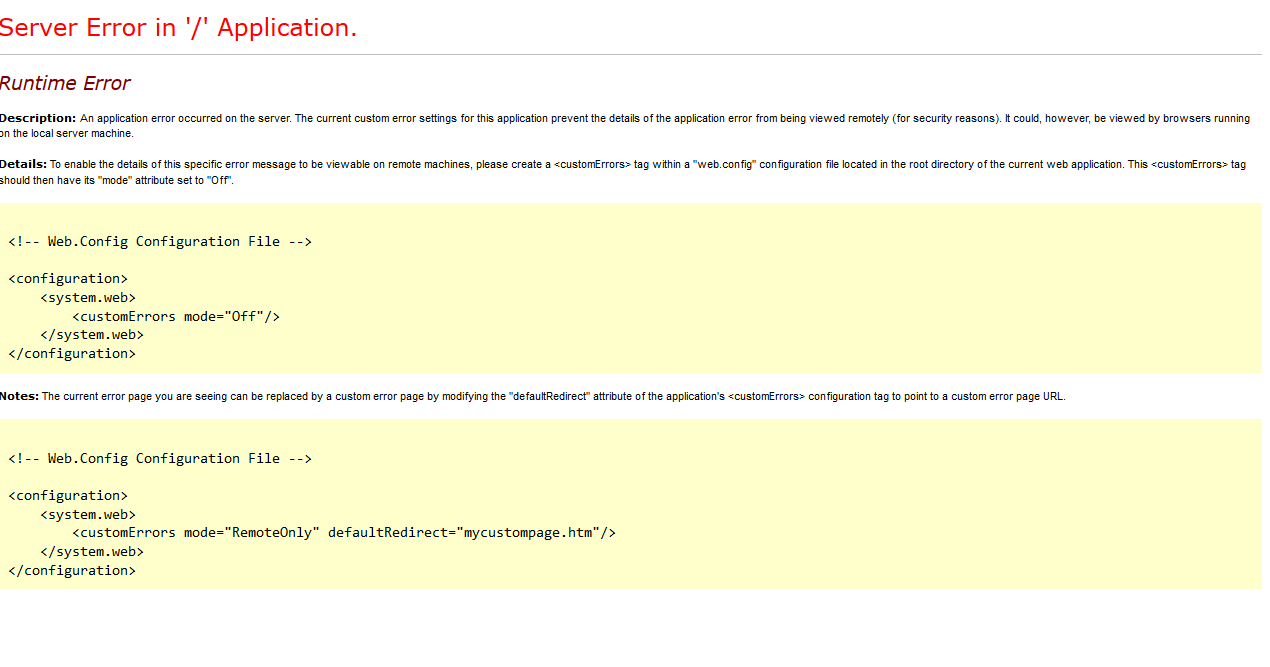Click the Web.Config comment line in second code block
Image resolution: width=1270 pixels, height=667 pixels.
[160, 458]
